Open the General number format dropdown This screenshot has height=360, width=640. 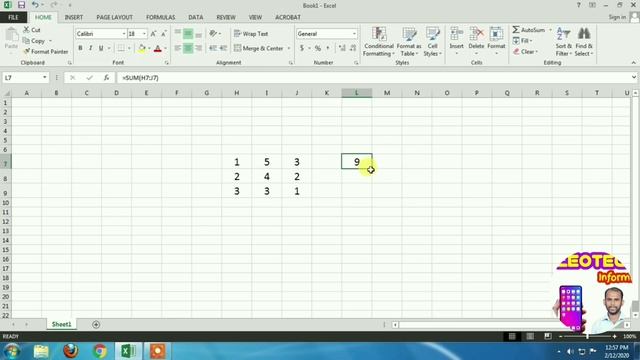tap(354, 34)
